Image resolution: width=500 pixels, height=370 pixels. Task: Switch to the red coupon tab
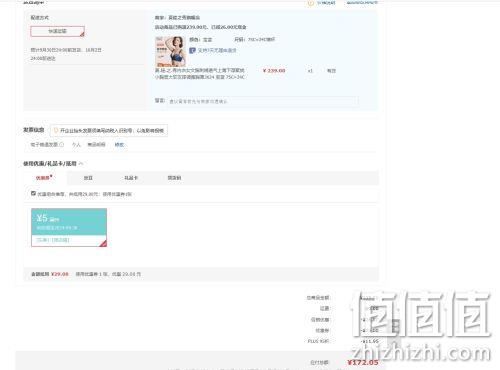click(x=44, y=178)
